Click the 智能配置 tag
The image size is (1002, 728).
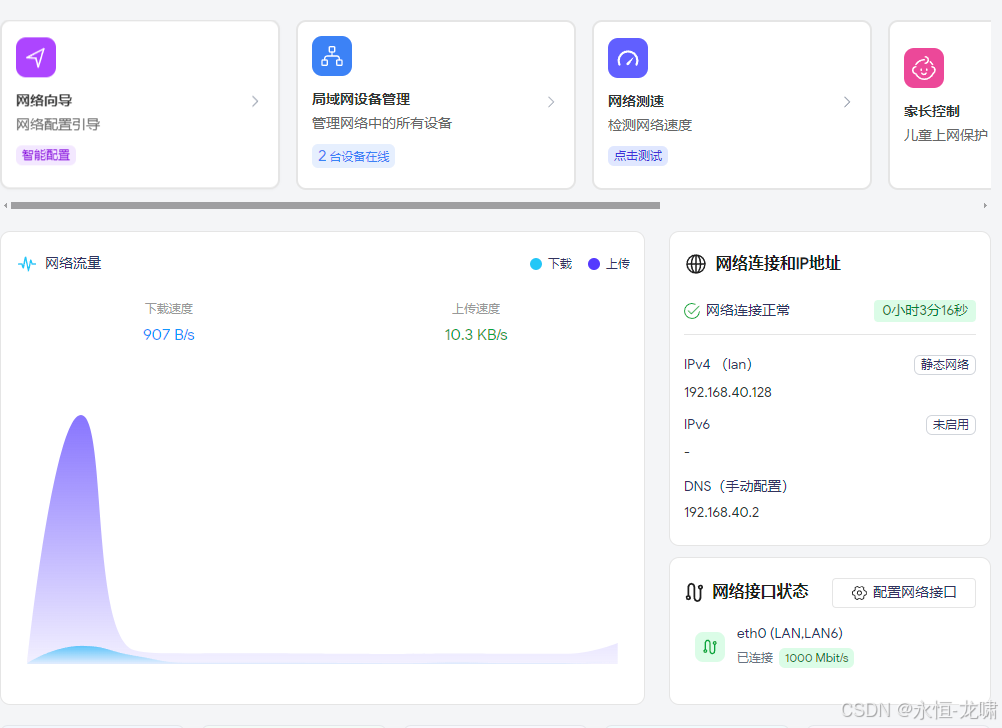click(45, 155)
